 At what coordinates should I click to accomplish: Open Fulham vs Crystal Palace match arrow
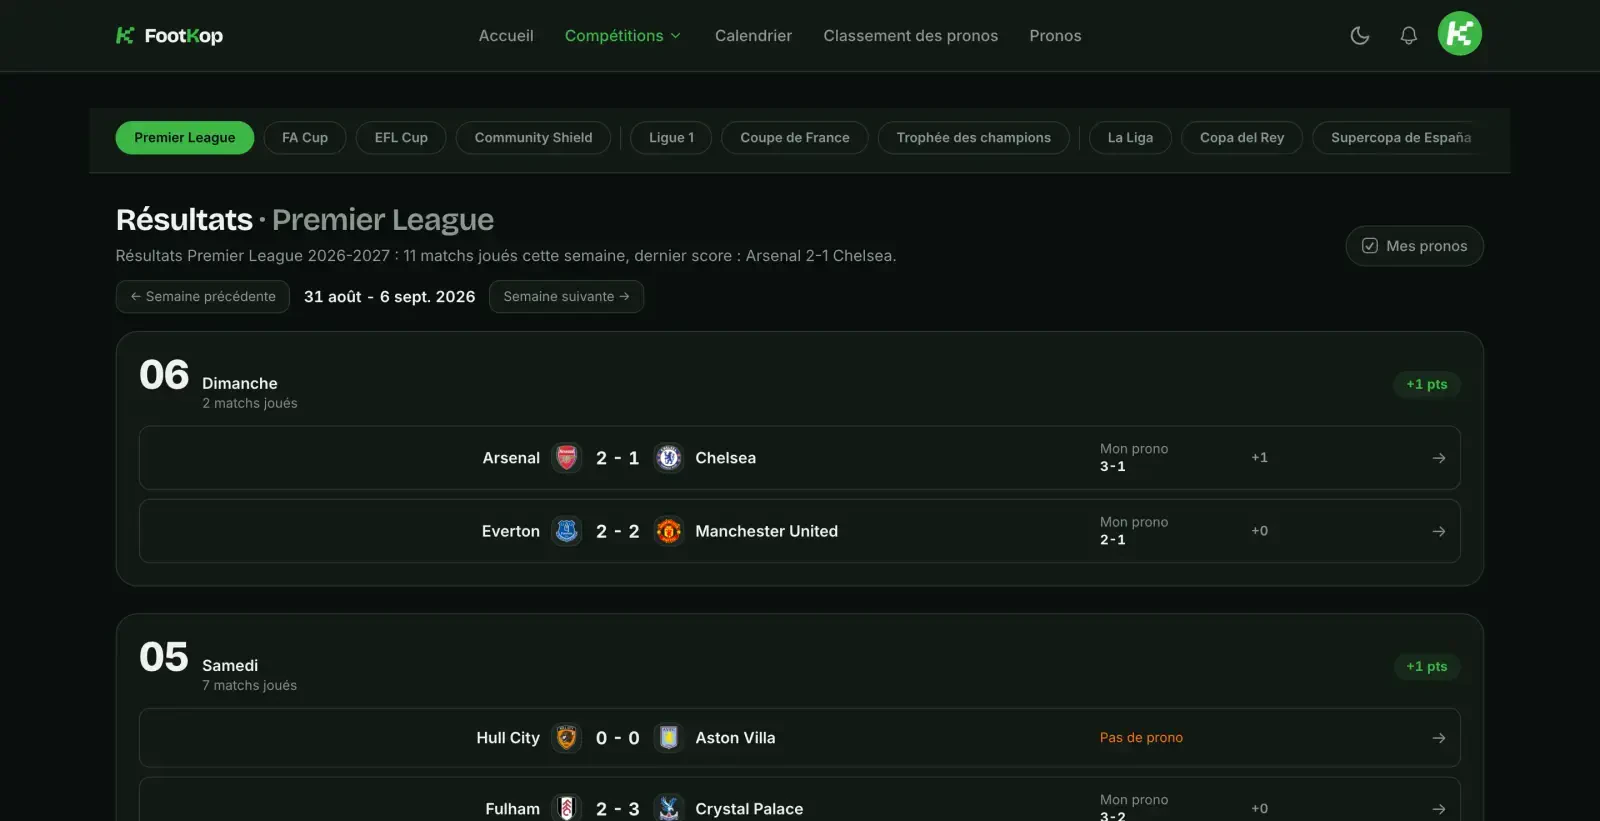click(x=1439, y=808)
